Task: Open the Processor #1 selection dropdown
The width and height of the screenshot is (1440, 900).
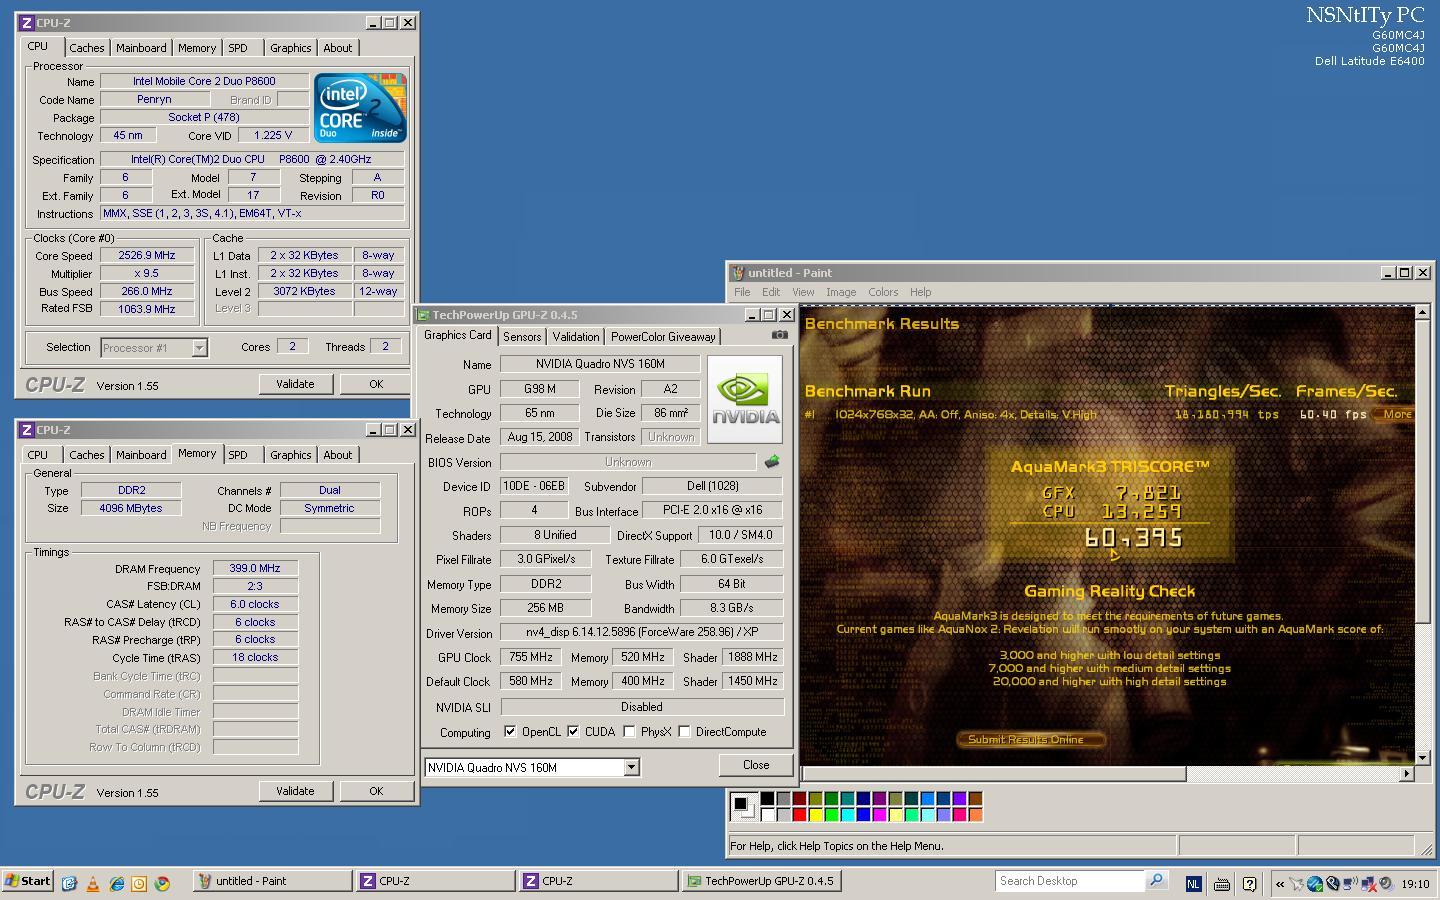Action: coord(199,347)
